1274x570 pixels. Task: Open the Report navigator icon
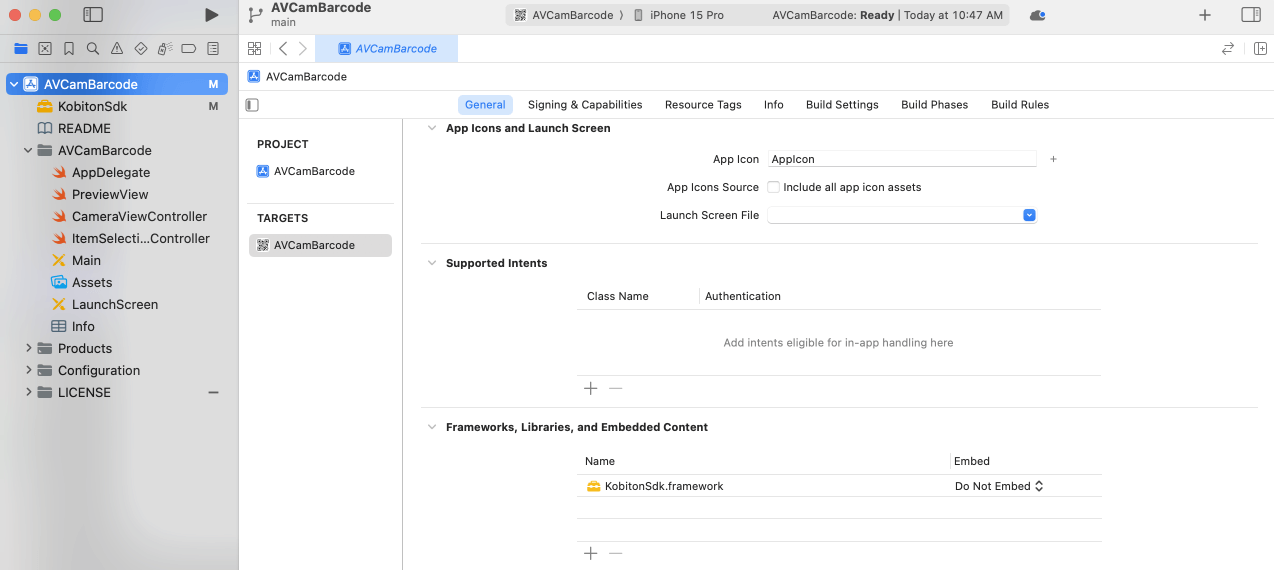click(213, 48)
